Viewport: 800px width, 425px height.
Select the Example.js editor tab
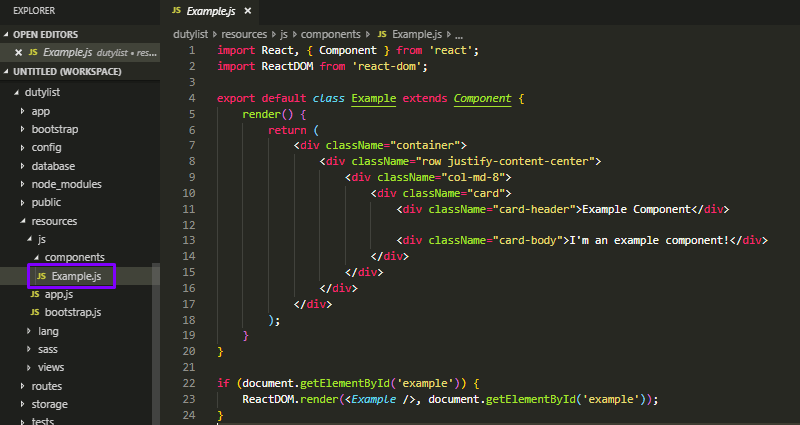pyautogui.click(x=210, y=11)
